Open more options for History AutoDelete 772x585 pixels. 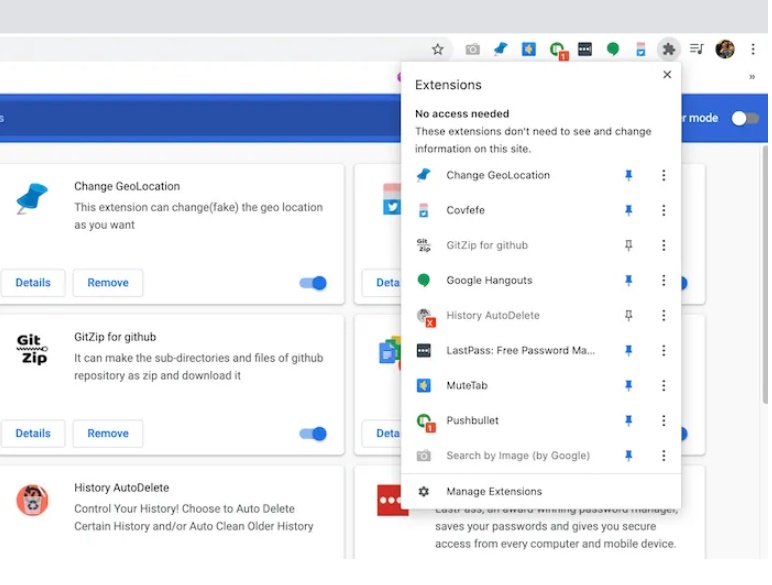tap(663, 315)
